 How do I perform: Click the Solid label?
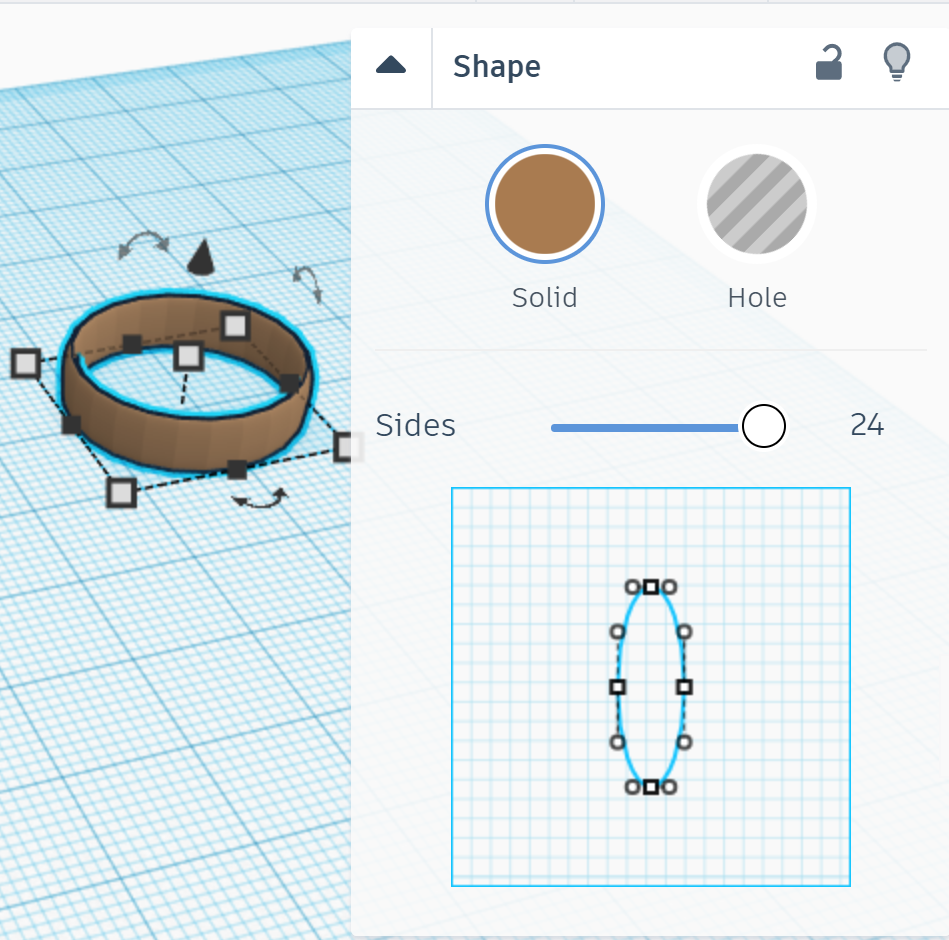point(545,298)
